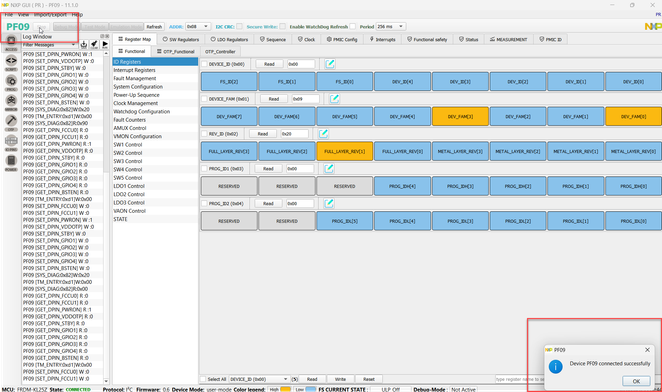The image size is (662, 392).
Task: Open the DEVICE_ID register edit icon
Action: (x=330, y=64)
